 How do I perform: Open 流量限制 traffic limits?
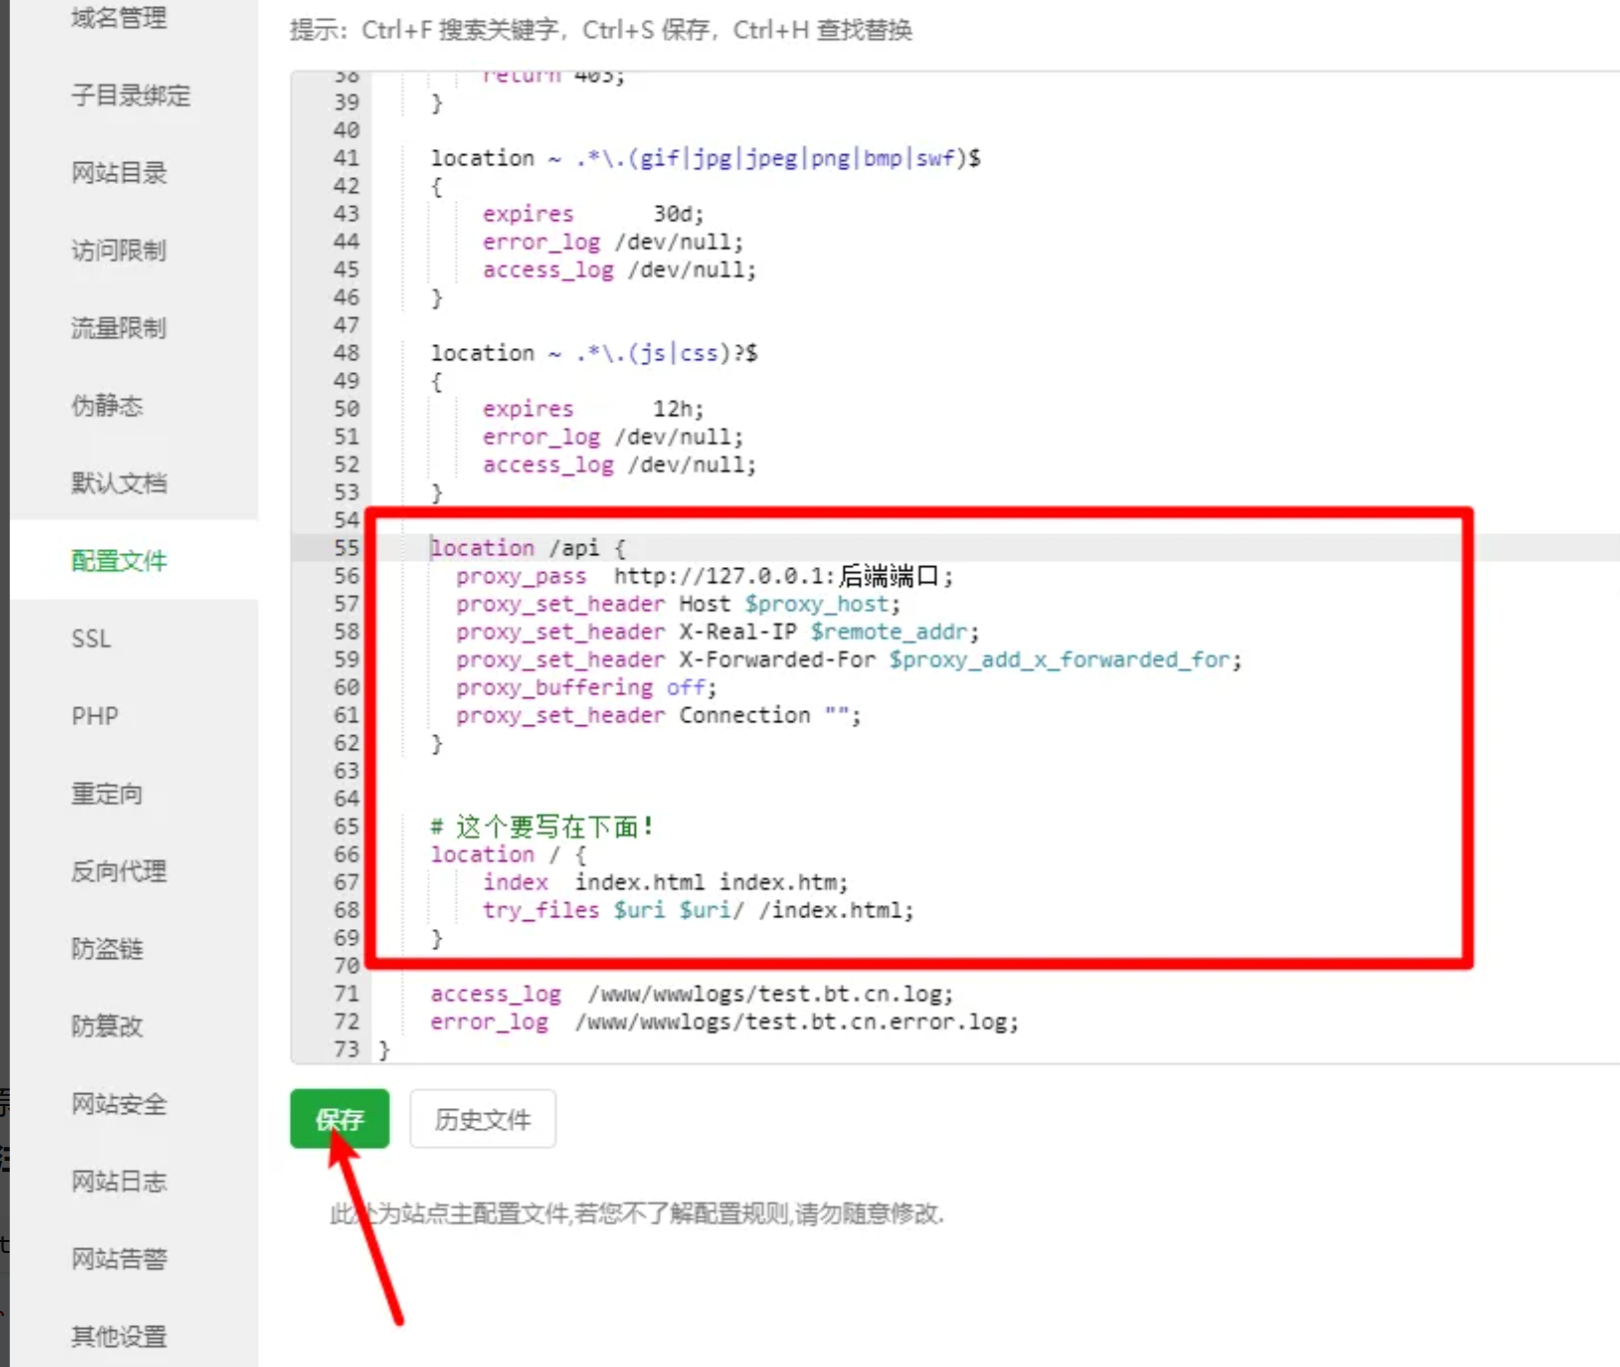tap(118, 328)
